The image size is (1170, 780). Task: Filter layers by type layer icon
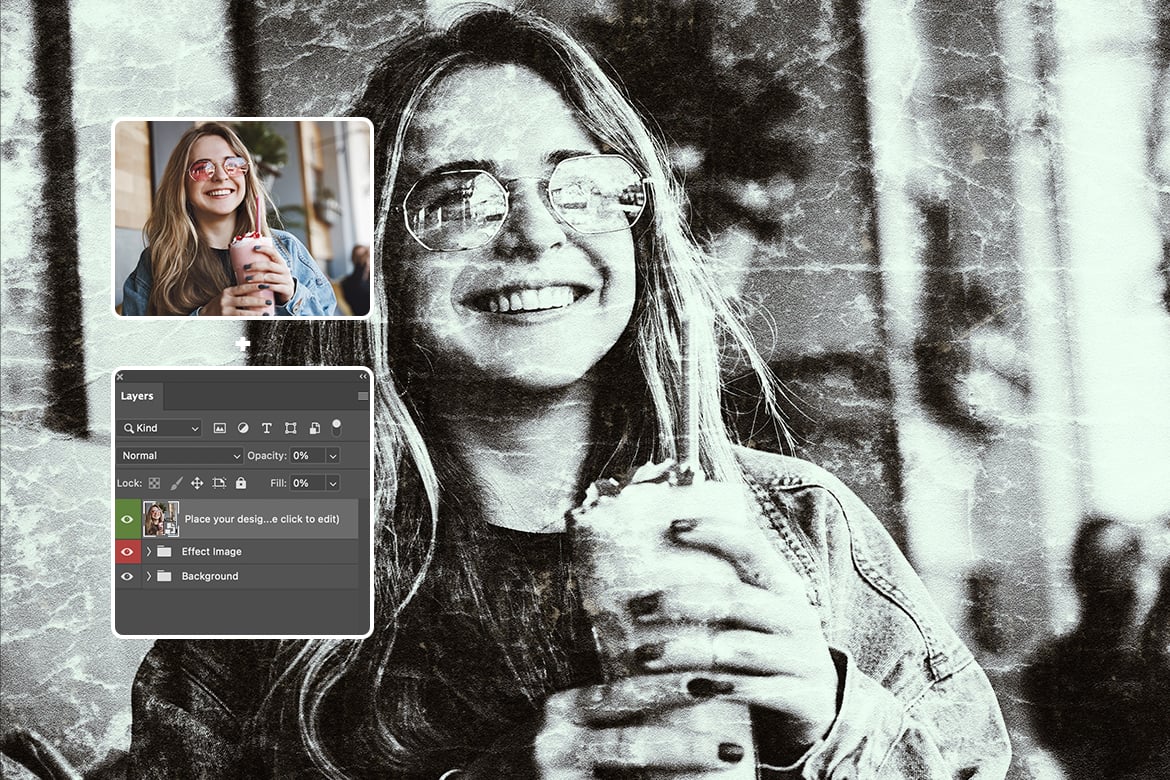(x=266, y=428)
